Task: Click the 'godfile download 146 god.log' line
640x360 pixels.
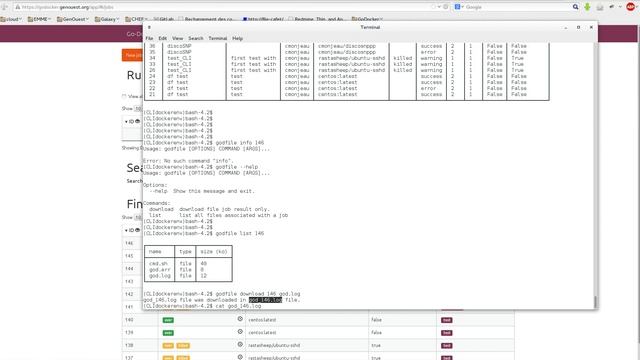Action: 258,294
